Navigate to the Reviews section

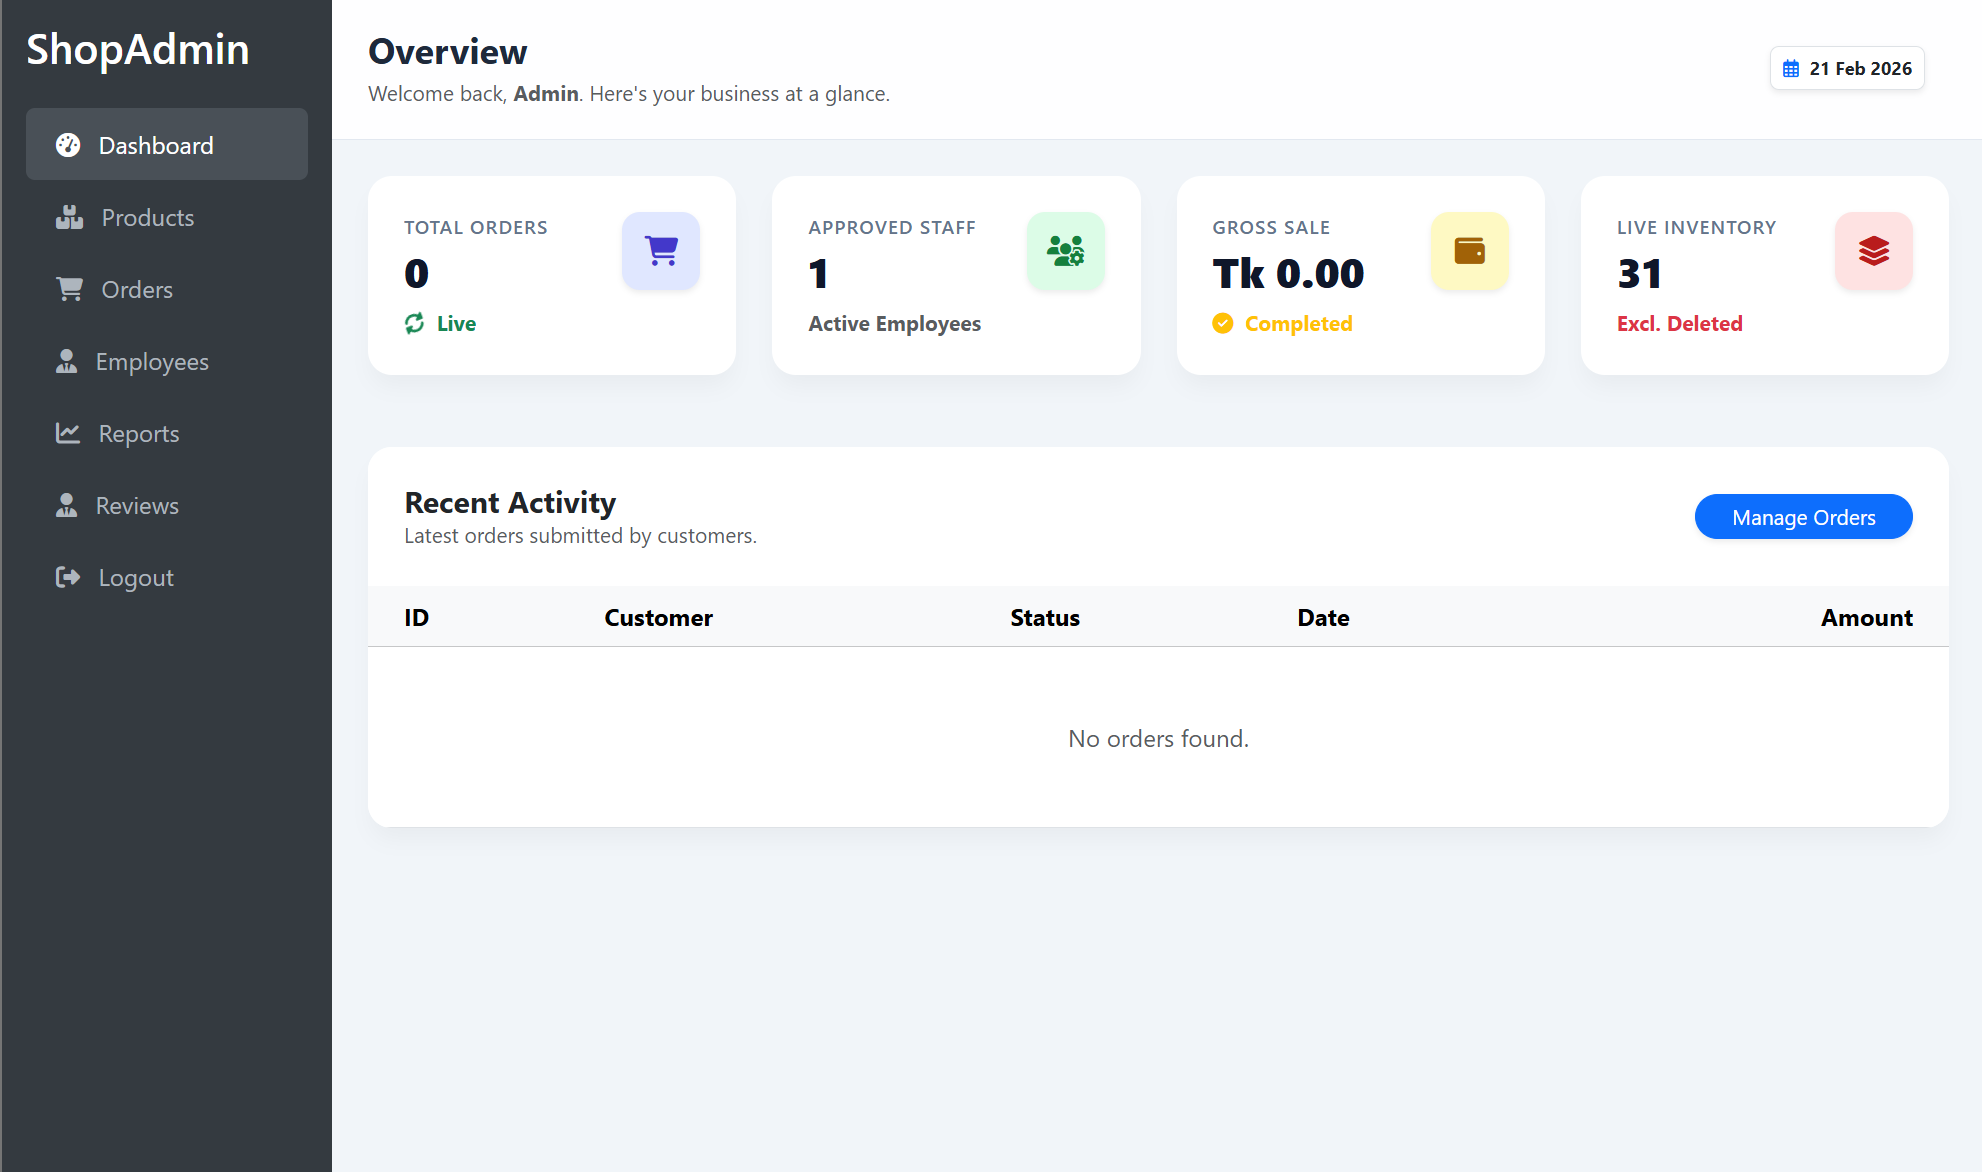[x=136, y=505]
